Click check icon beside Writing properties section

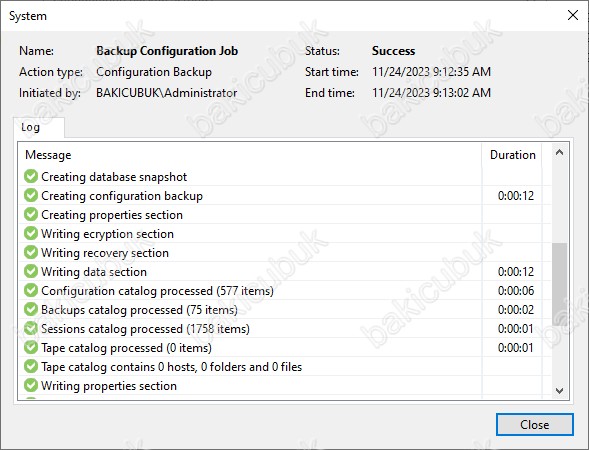pyautogui.click(x=31, y=385)
